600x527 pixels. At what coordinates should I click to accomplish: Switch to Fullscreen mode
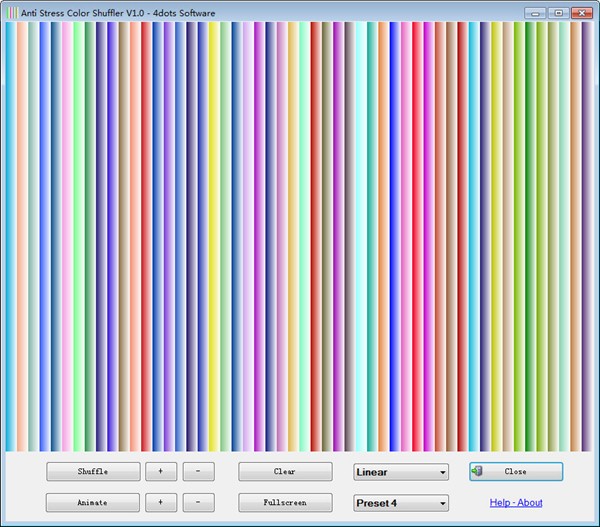[285, 502]
